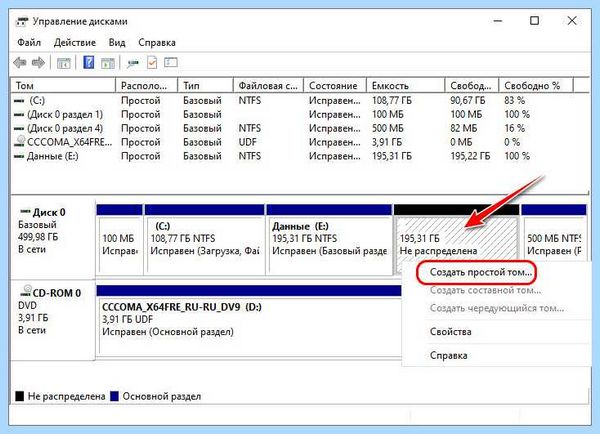This screenshot has height=434, width=600.
Task: Toggle the show/hide console tree icon
Action: click(x=64, y=63)
